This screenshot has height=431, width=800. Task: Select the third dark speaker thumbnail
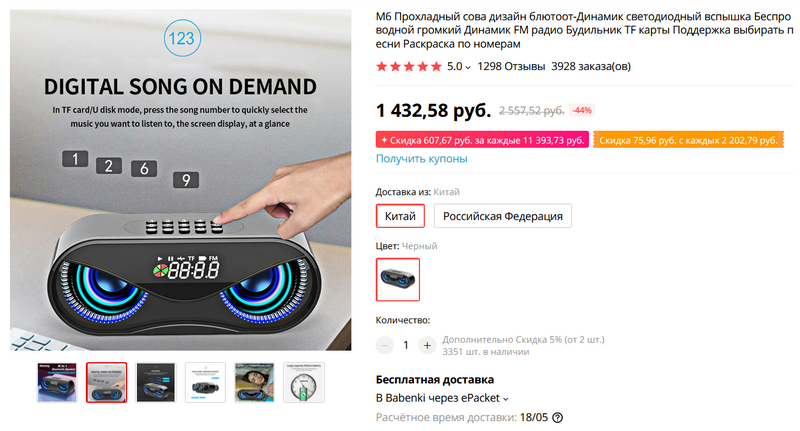[156, 383]
